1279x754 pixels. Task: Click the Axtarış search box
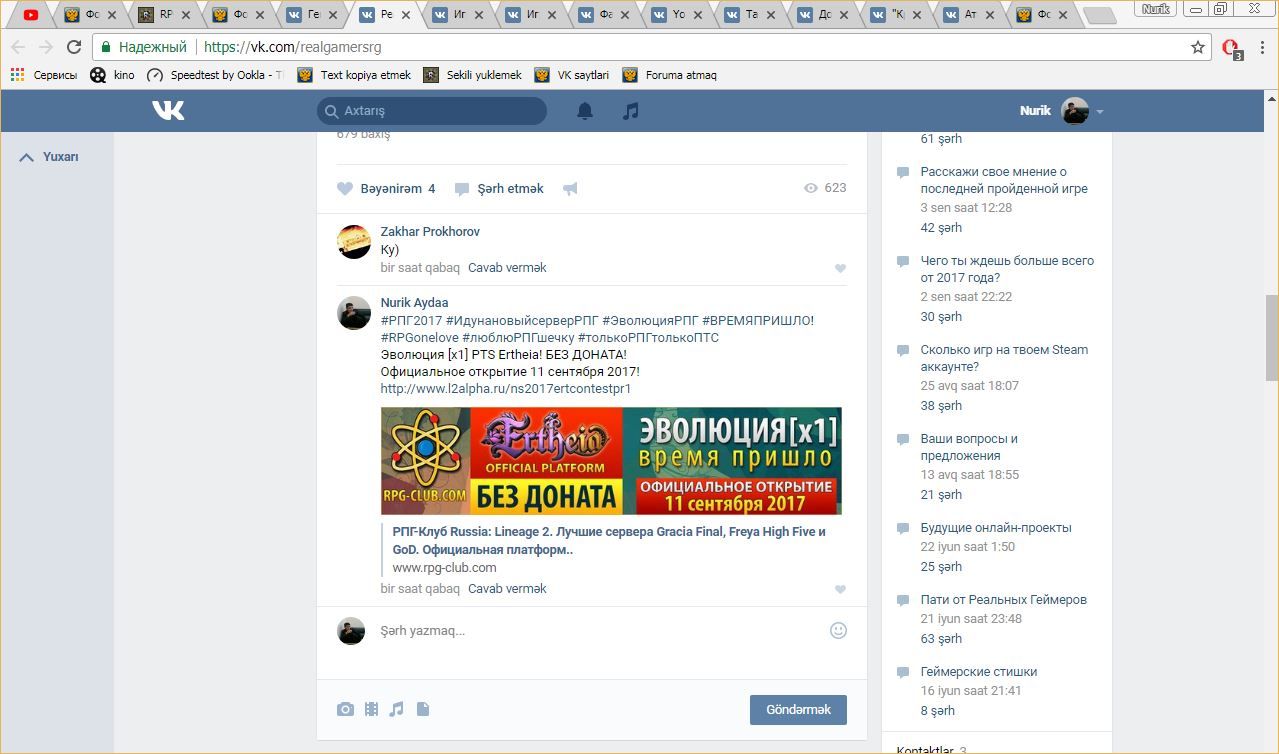[x=432, y=111]
